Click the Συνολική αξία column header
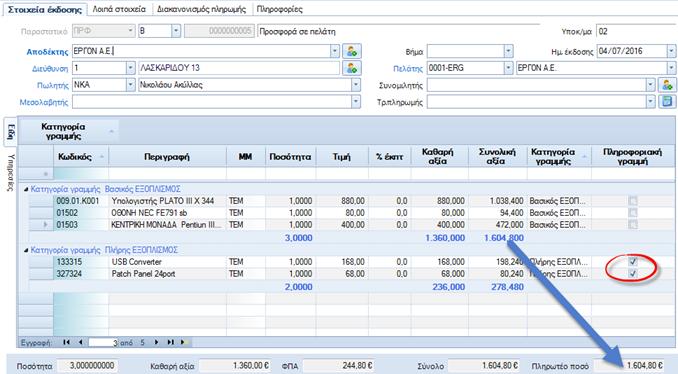The height and width of the screenshot is (374, 678). tap(497, 157)
